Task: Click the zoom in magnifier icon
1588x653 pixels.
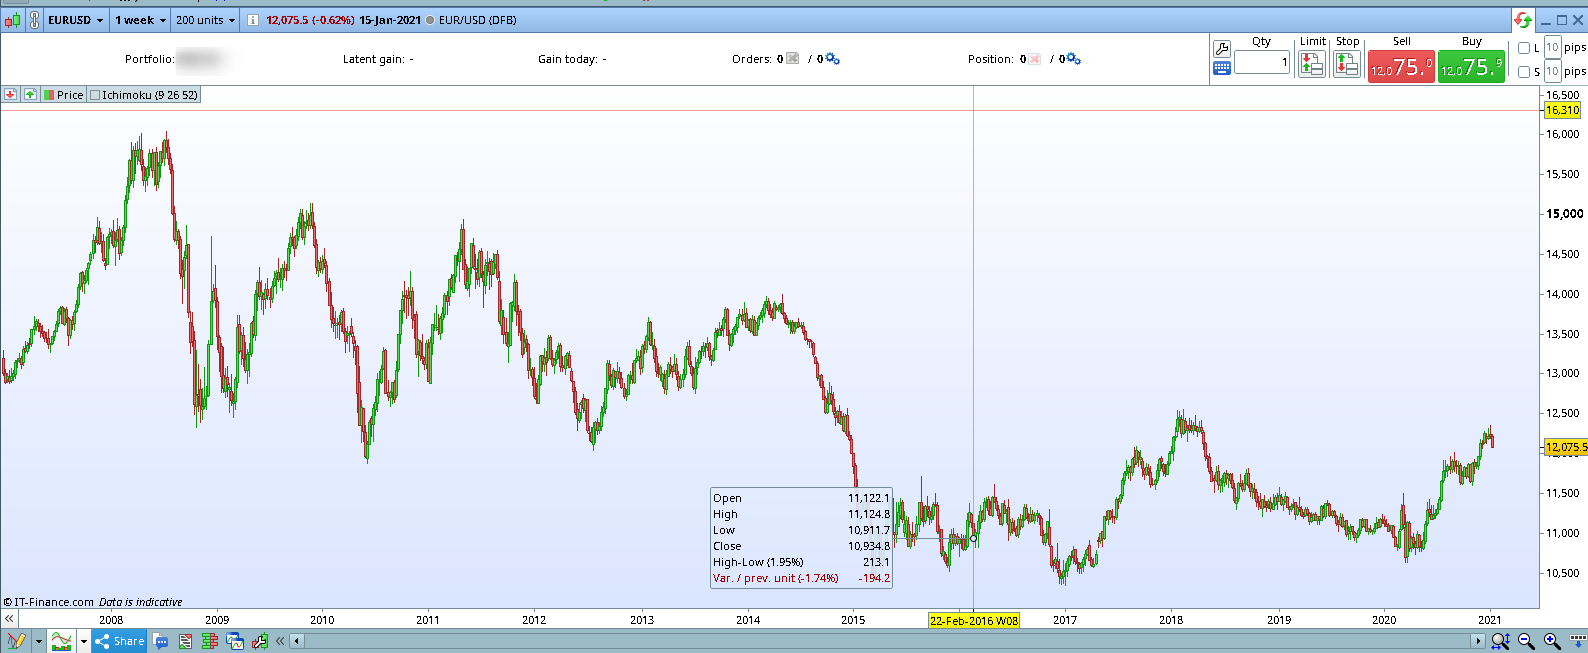Action: (x=1552, y=641)
